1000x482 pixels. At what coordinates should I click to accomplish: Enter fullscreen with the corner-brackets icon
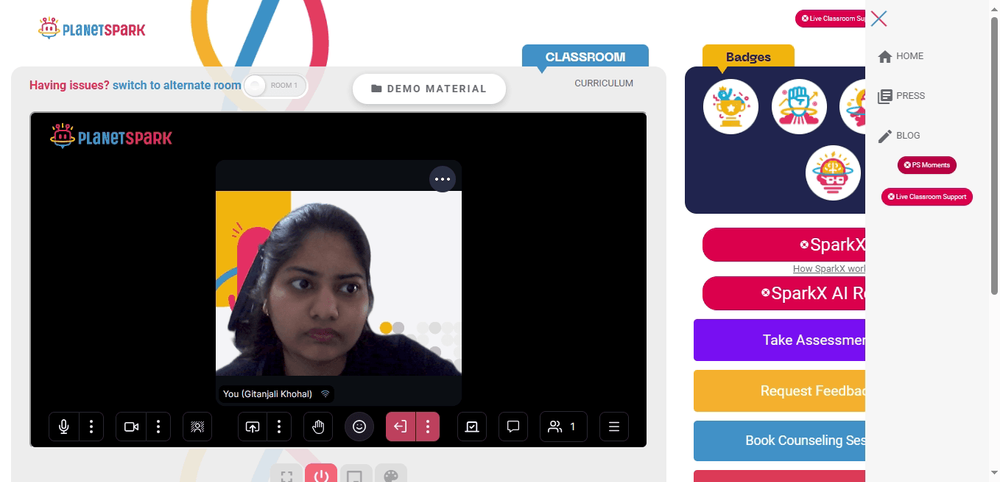click(x=286, y=476)
